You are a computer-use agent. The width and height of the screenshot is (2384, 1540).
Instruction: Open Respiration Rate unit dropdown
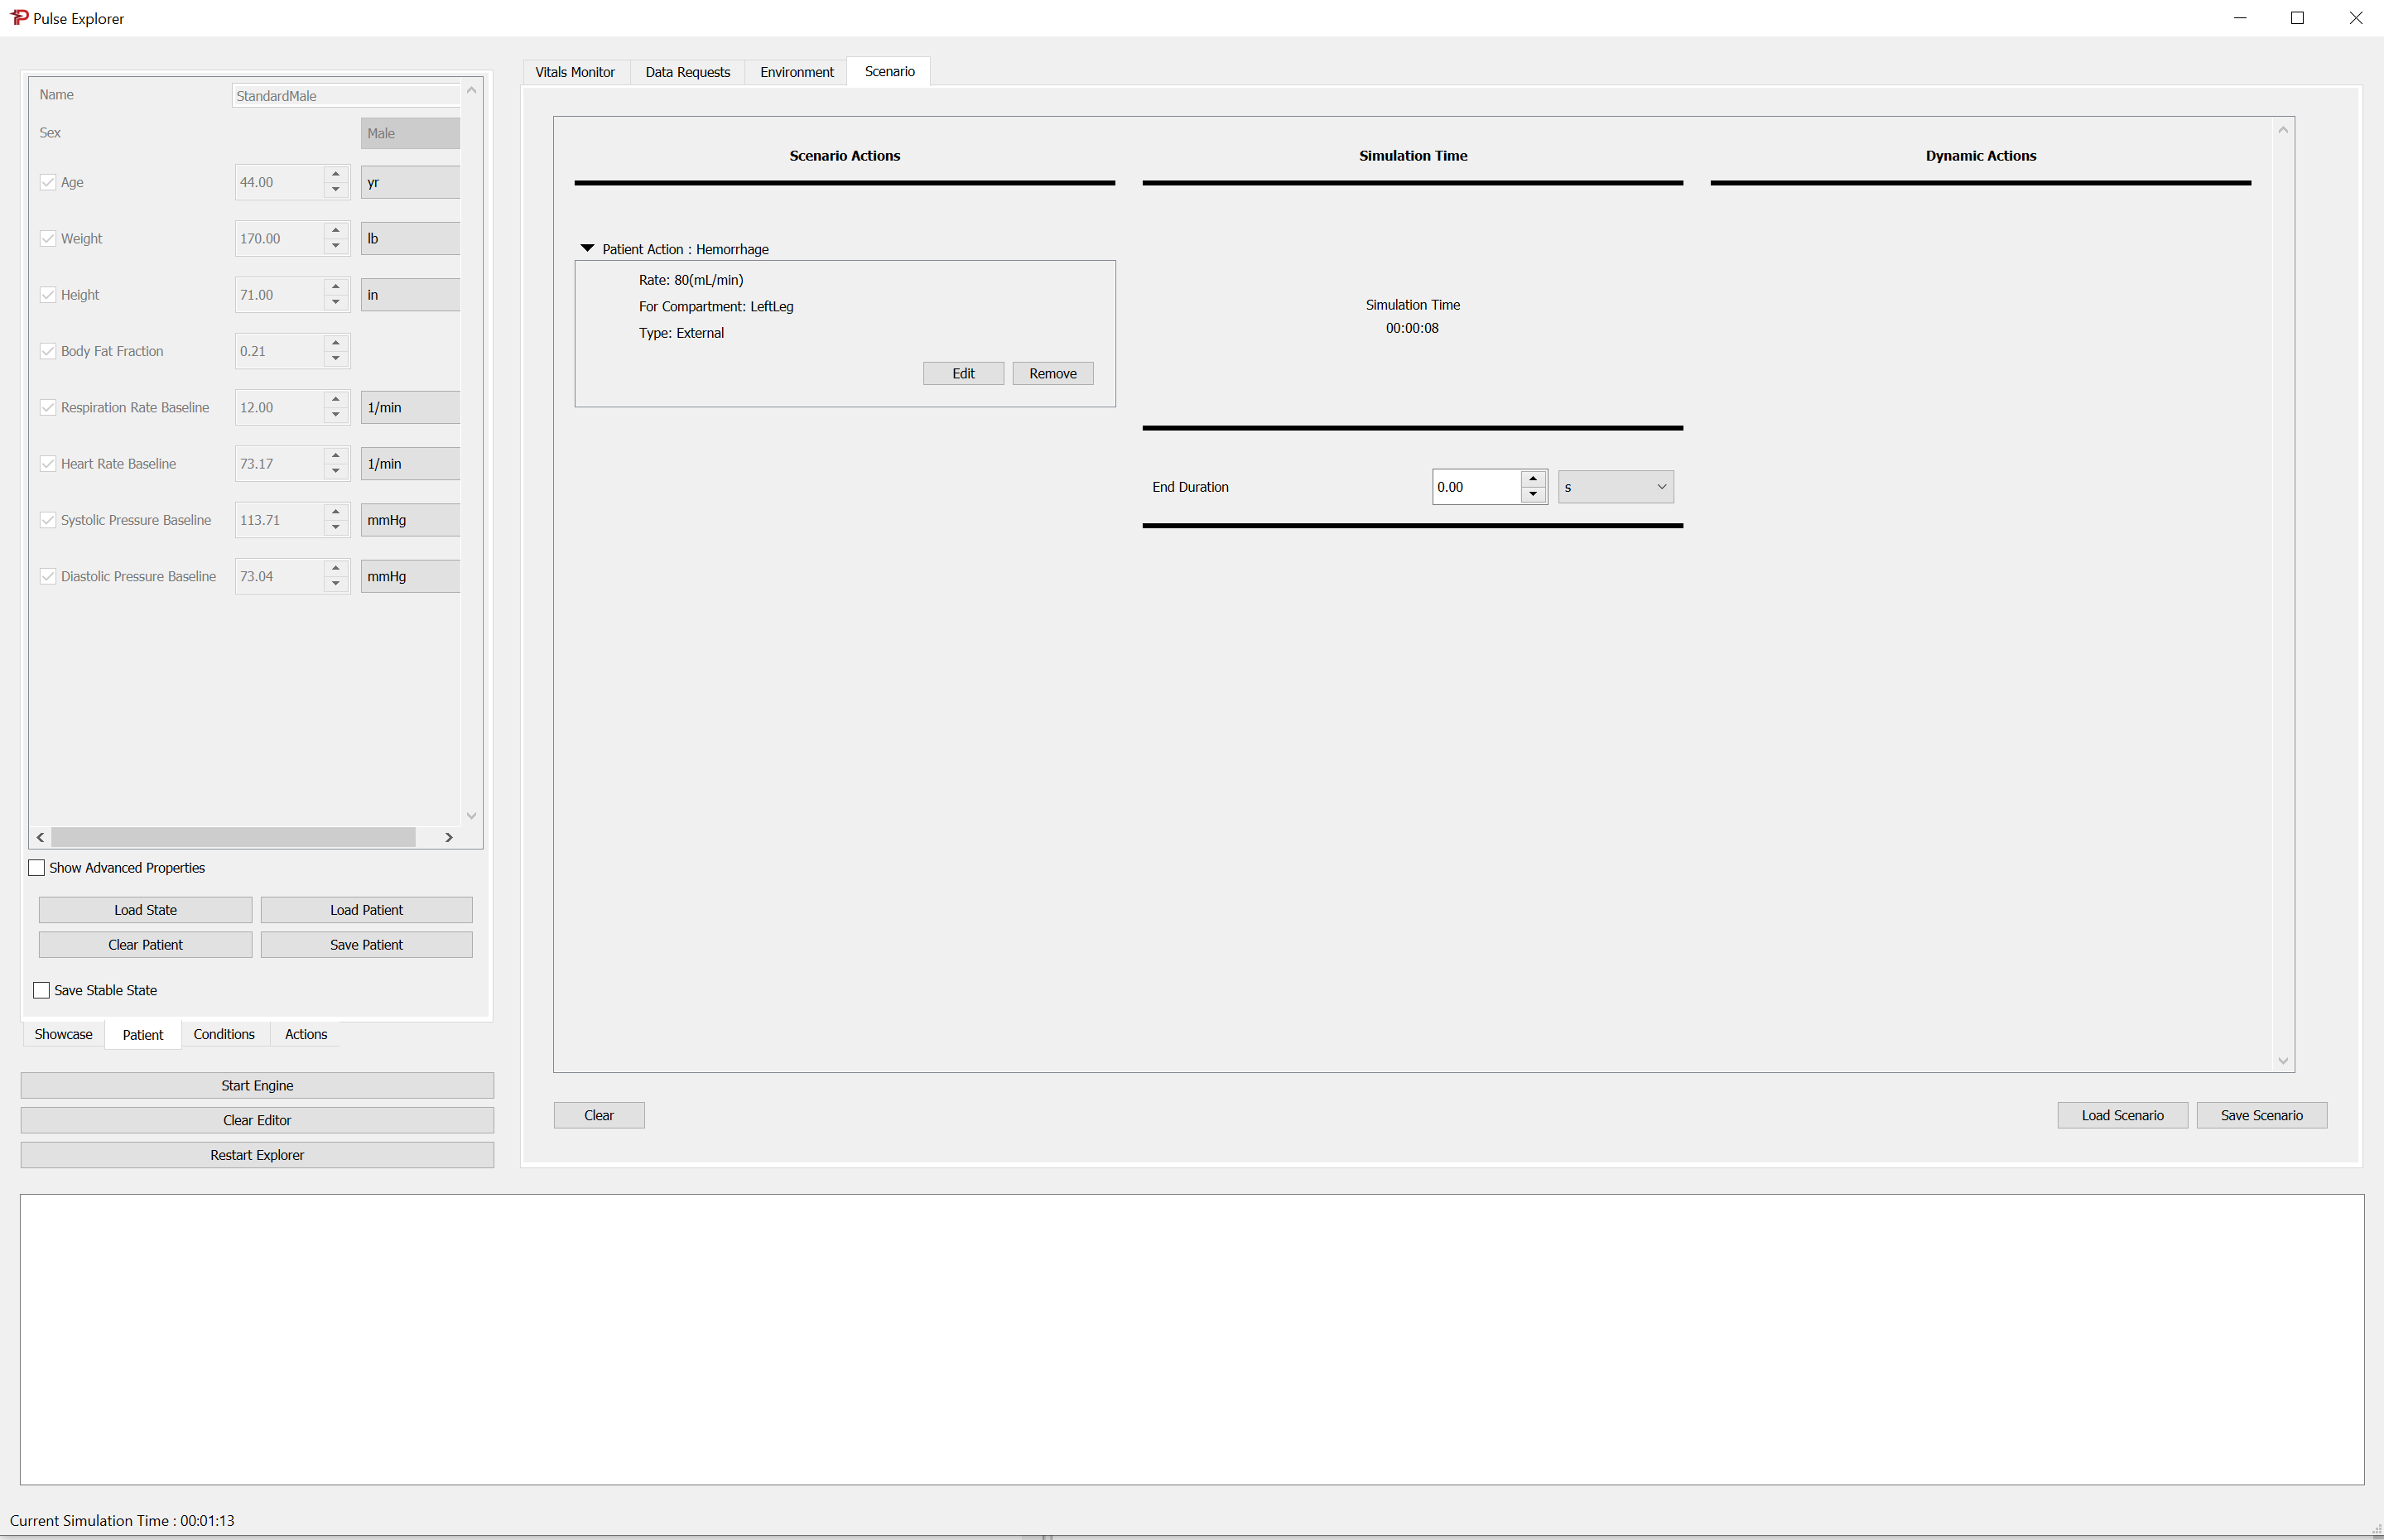pos(410,407)
